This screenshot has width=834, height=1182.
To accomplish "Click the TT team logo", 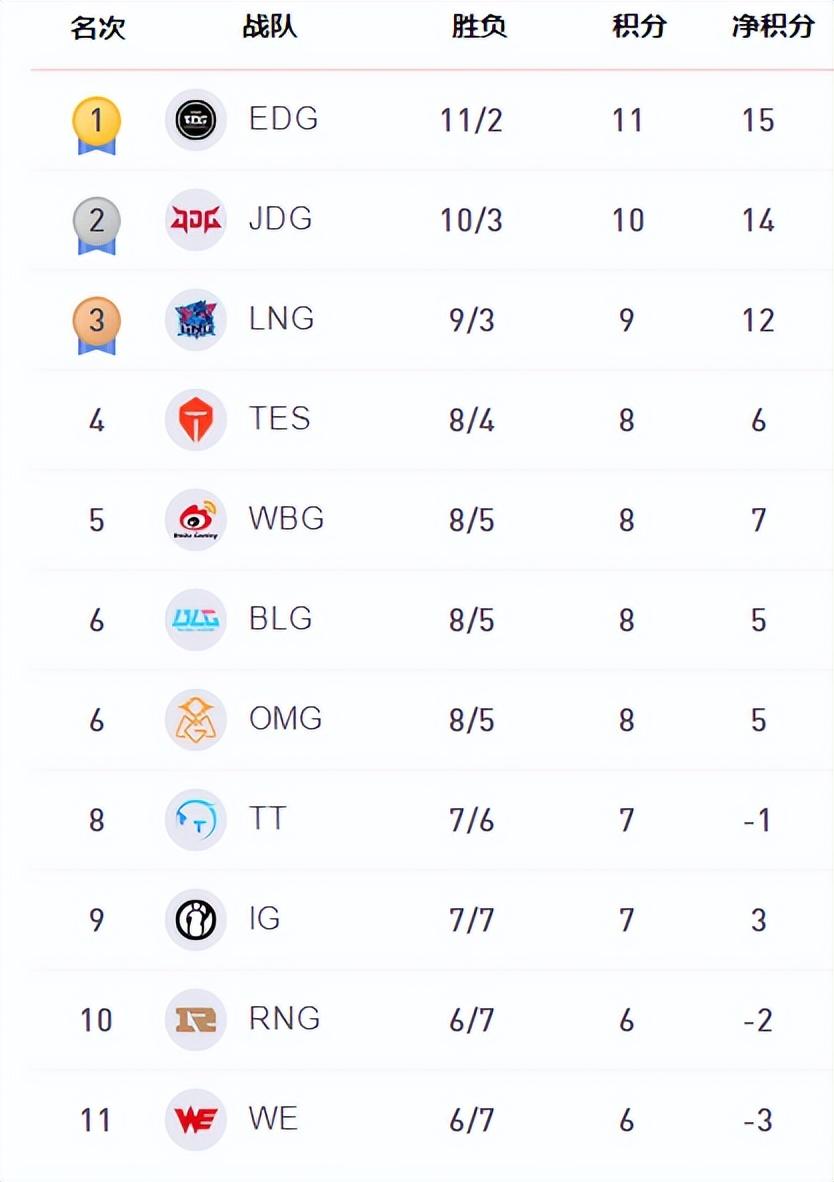I will click(x=195, y=820).
